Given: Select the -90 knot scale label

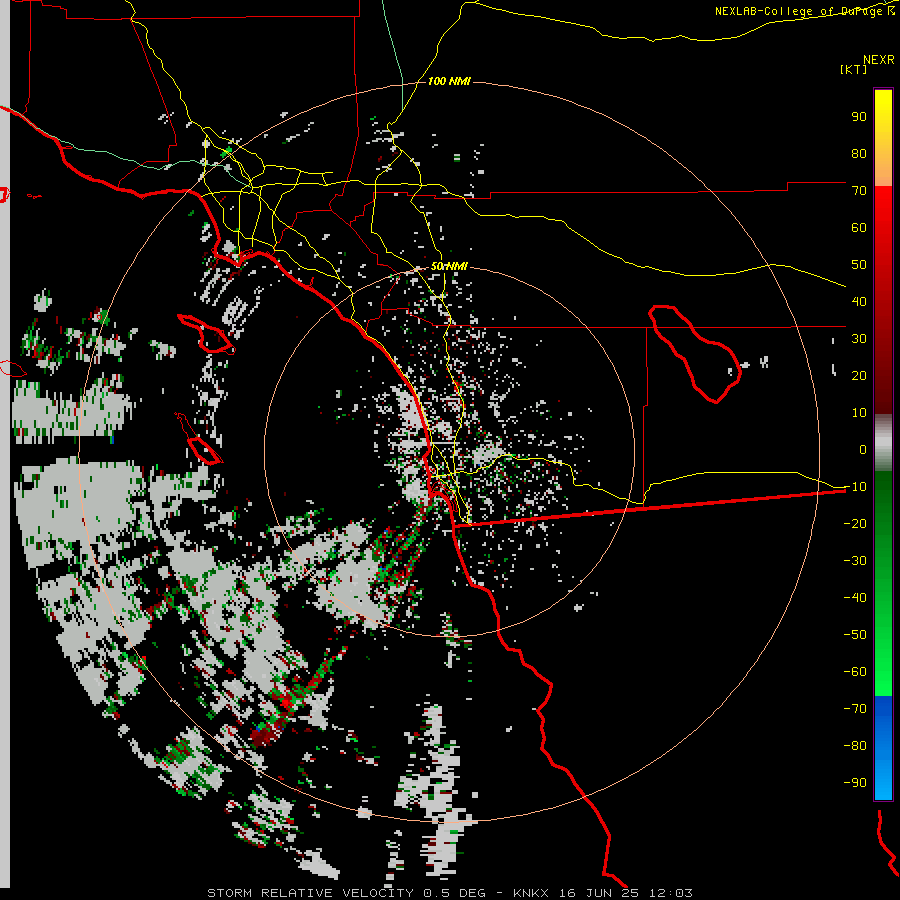Looking at the screenshot, I should pos(855,783).
